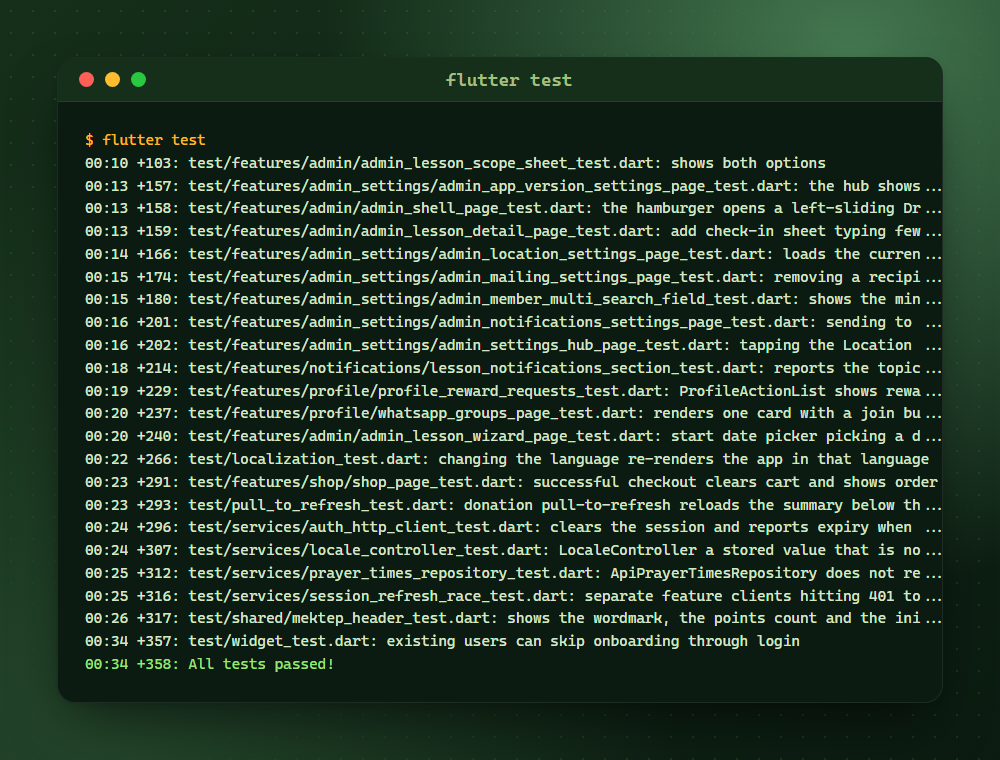
Task: Click the green maximize window button
Action: pos(138,80)
